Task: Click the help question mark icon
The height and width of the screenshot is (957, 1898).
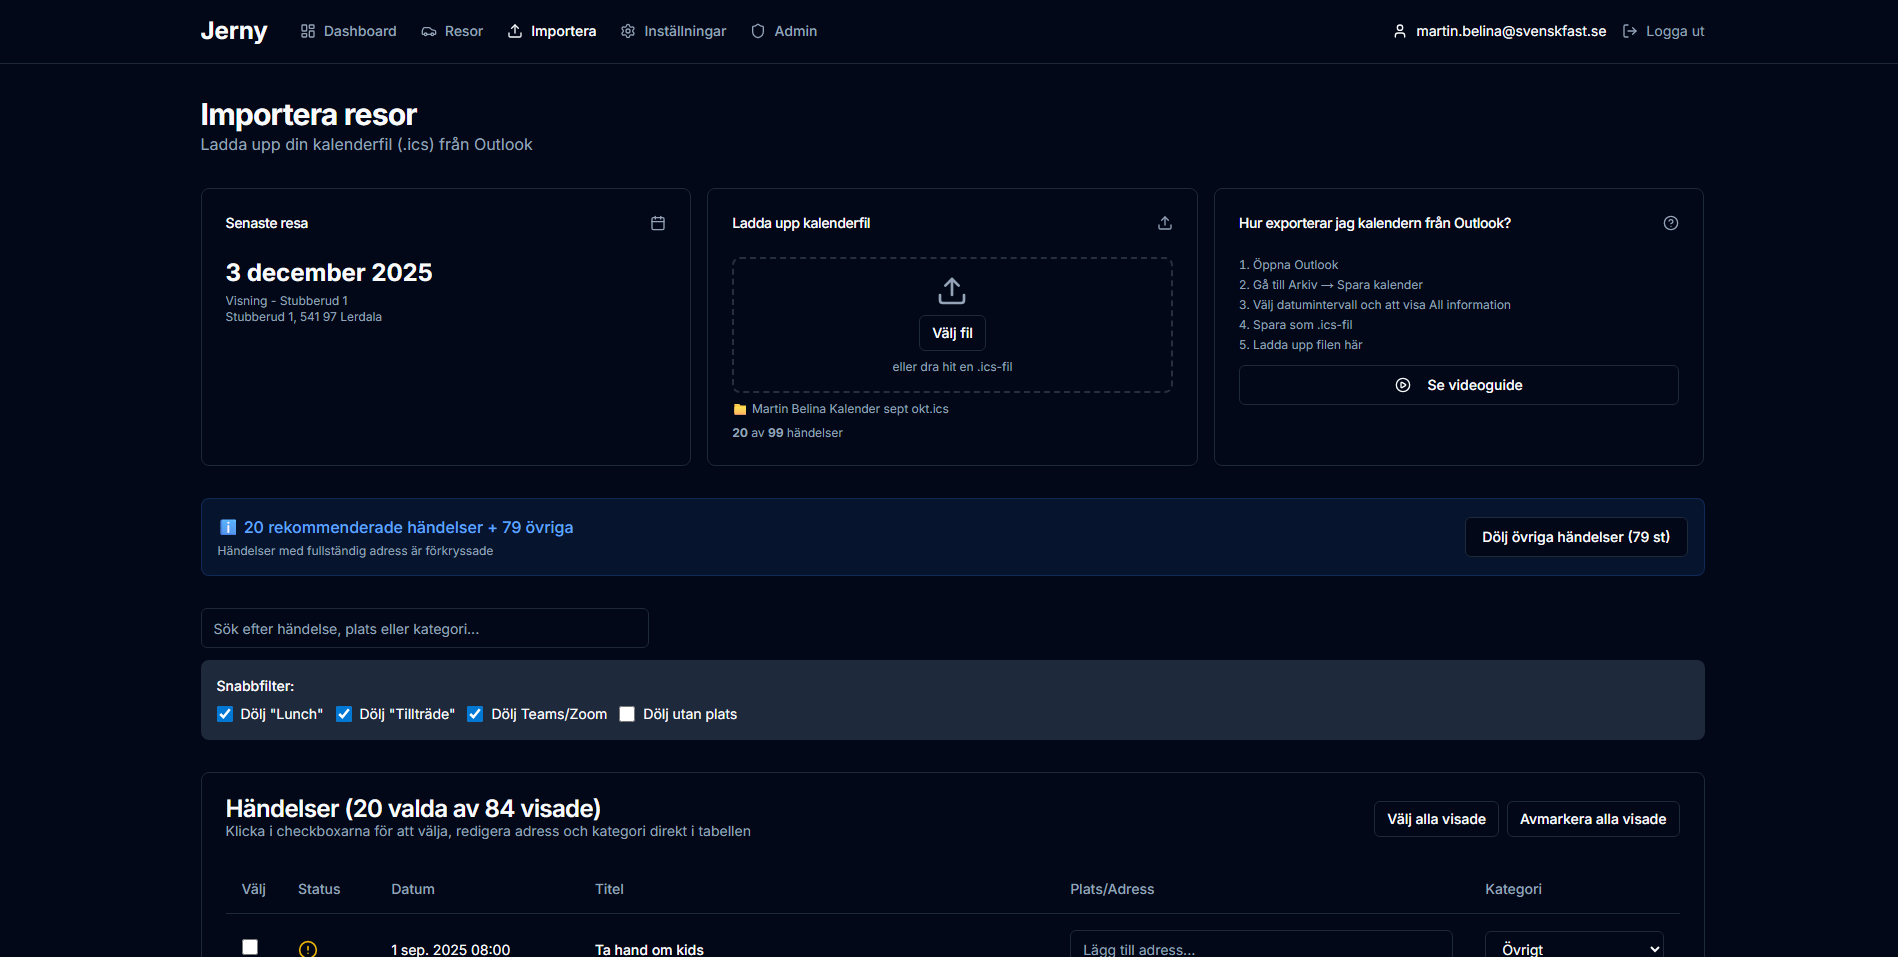Action: [1671, 223]
